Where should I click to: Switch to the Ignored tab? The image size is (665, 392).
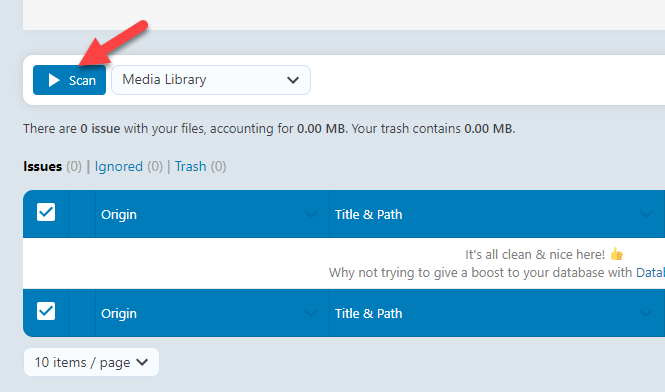[118, 166]
